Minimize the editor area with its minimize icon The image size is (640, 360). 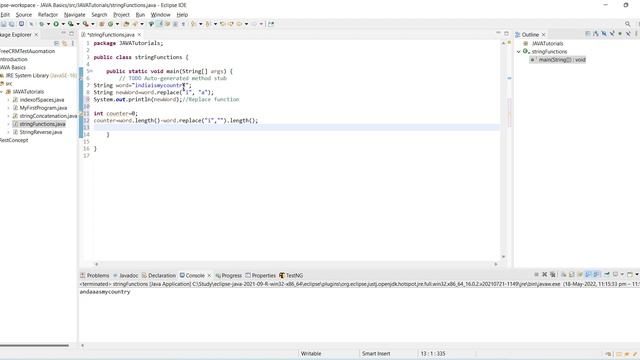[498, 33]
